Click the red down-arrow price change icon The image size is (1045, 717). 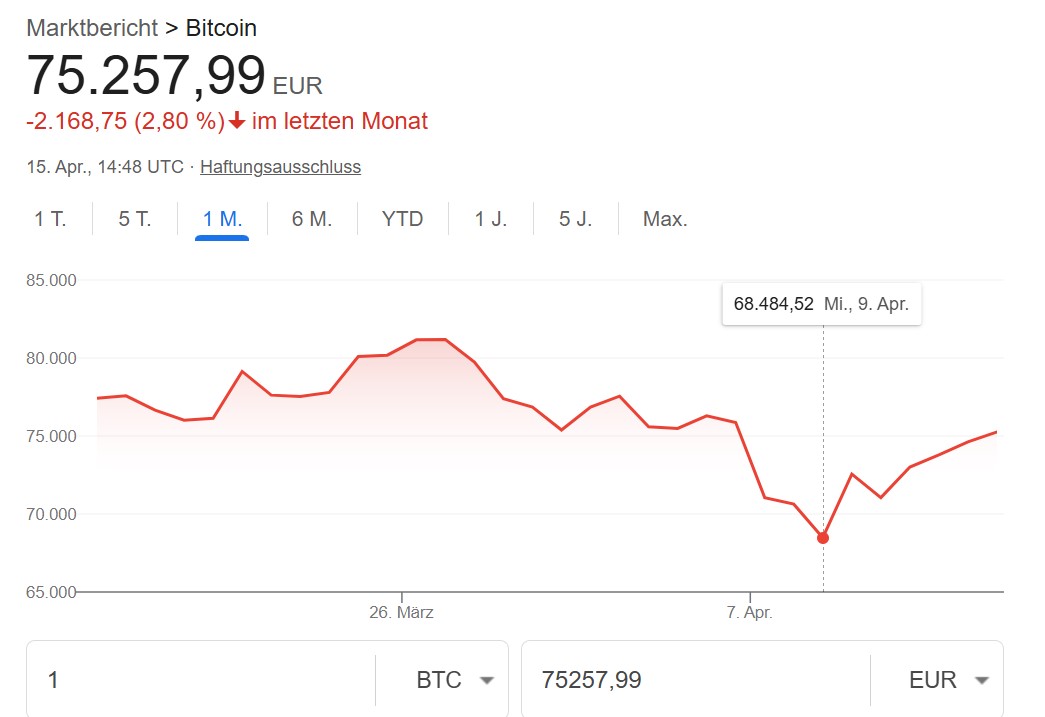(x=237, y=121)
